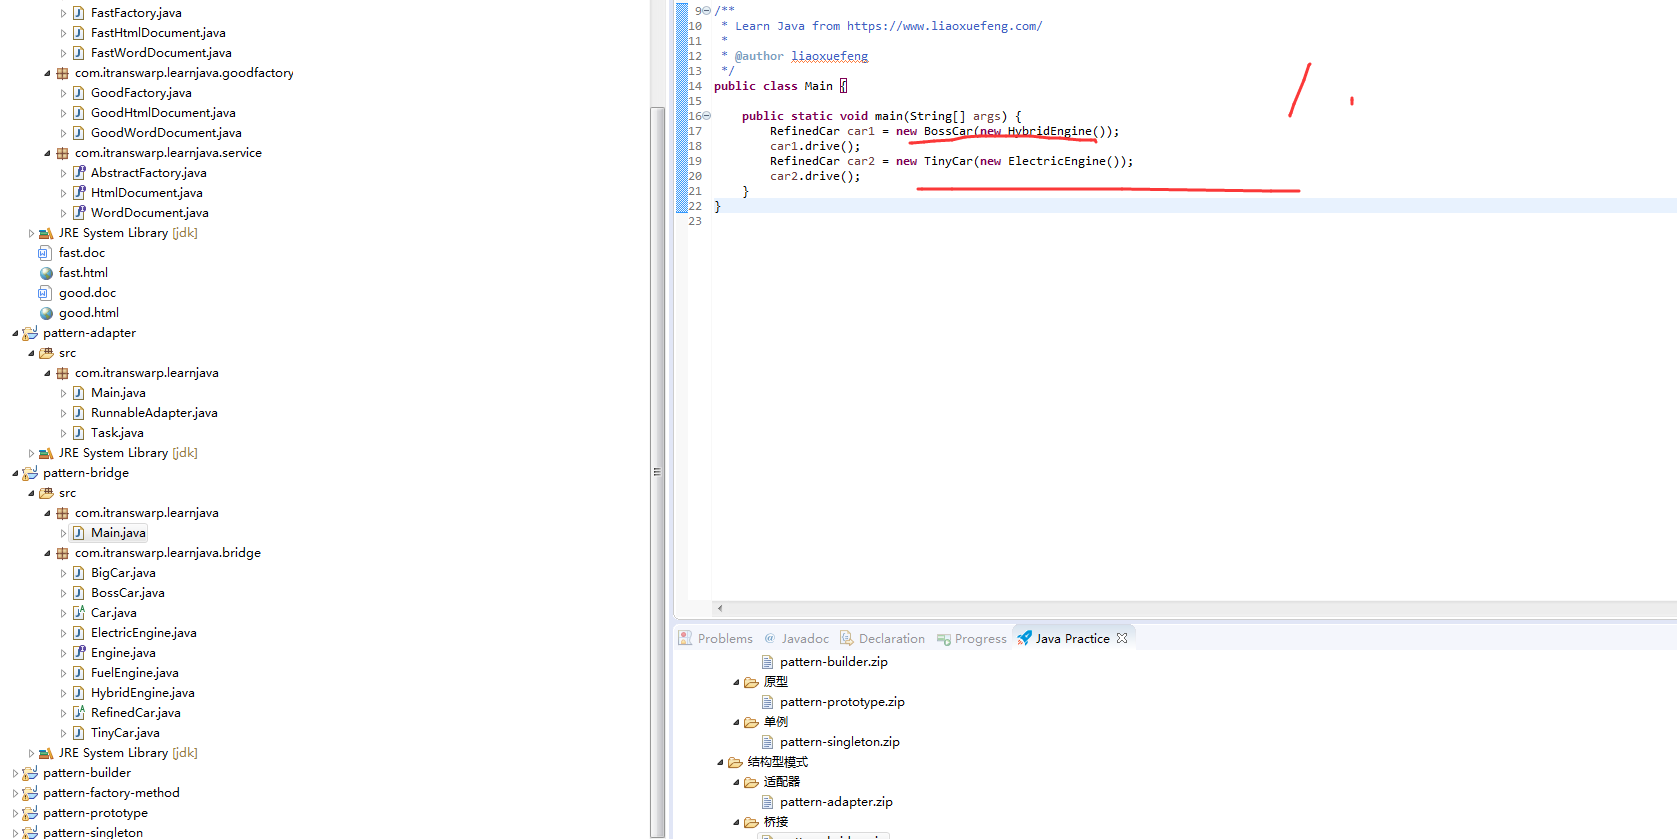Click 'public class Main' in the editor
The image size is (1677, 839).
pos(773,86)
